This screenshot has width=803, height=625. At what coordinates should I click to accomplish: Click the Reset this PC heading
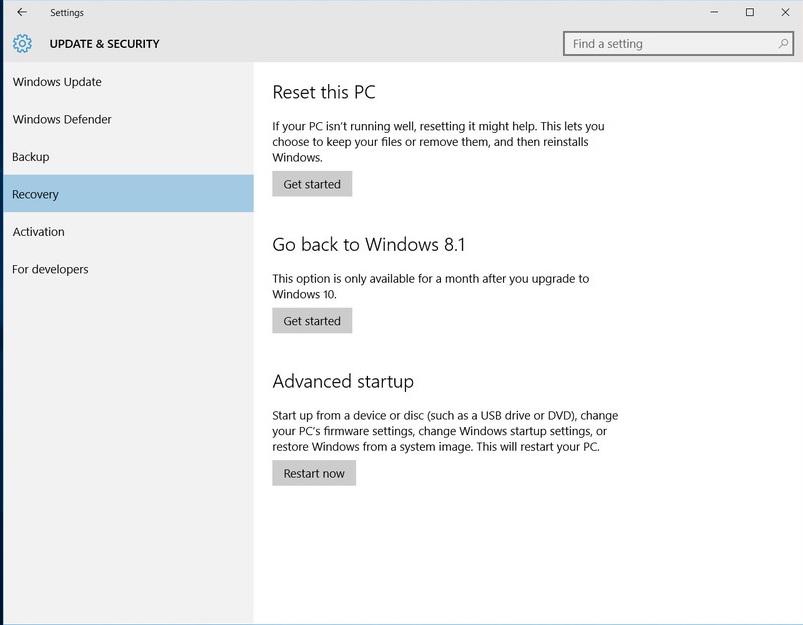click(324, 92)
